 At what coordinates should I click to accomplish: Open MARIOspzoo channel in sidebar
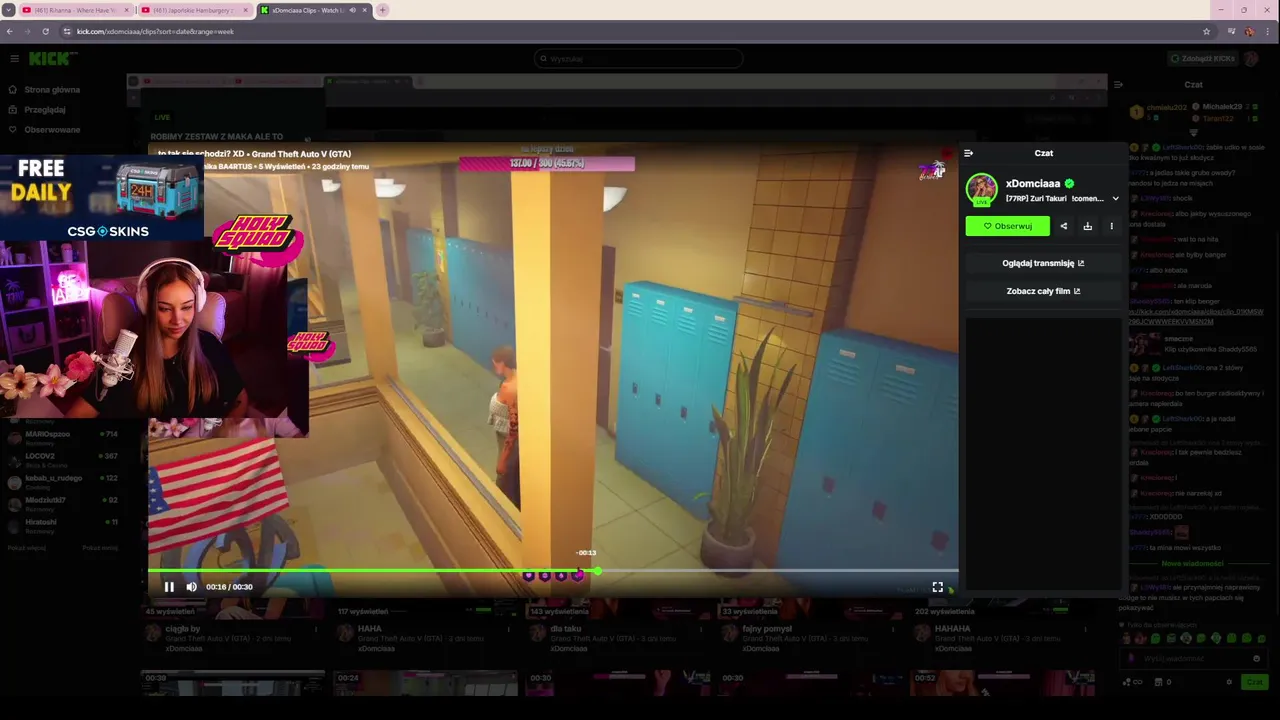pos(62,436)
